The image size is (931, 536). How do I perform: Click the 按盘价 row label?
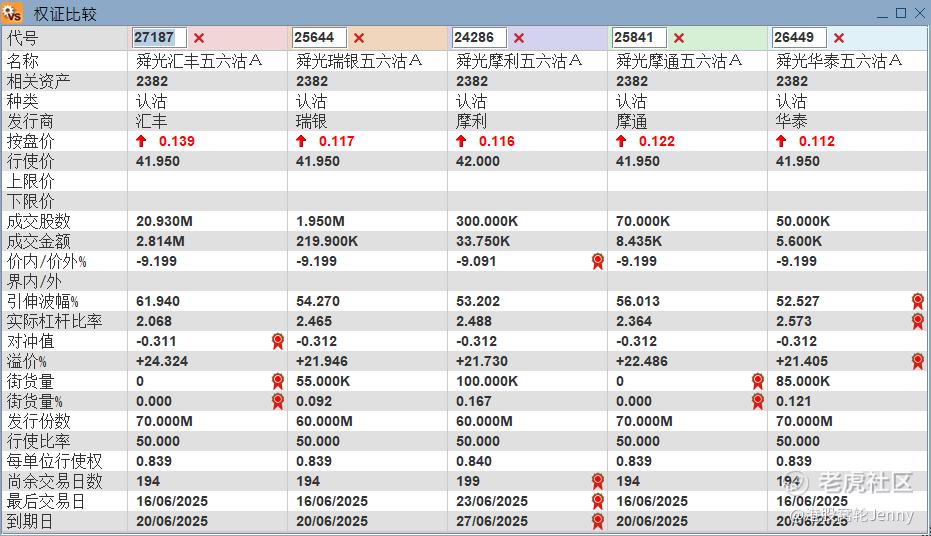click(30, 141)
